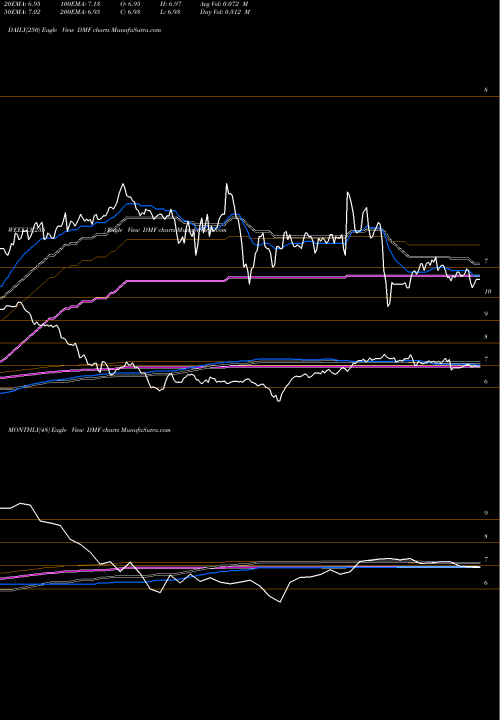Click the WEEKLY Eagle View chart title

tap(118, 230)
